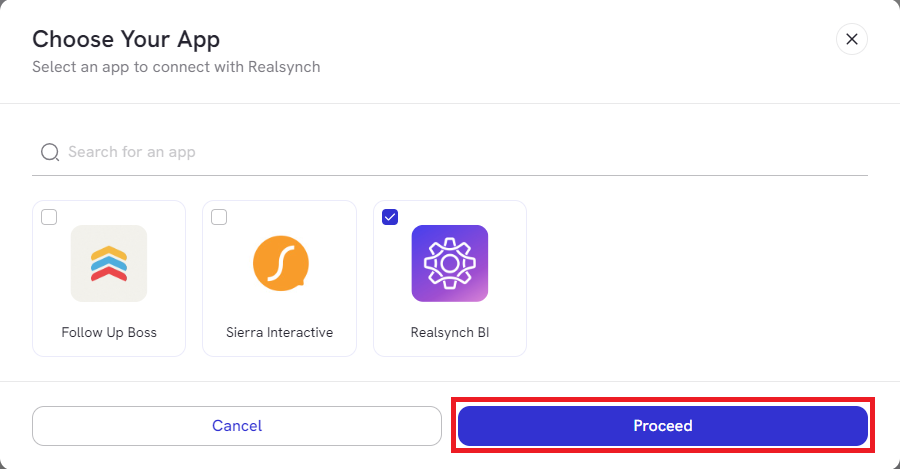
Task: Click the Select an app subtitle text
Action: pos(176,67)
